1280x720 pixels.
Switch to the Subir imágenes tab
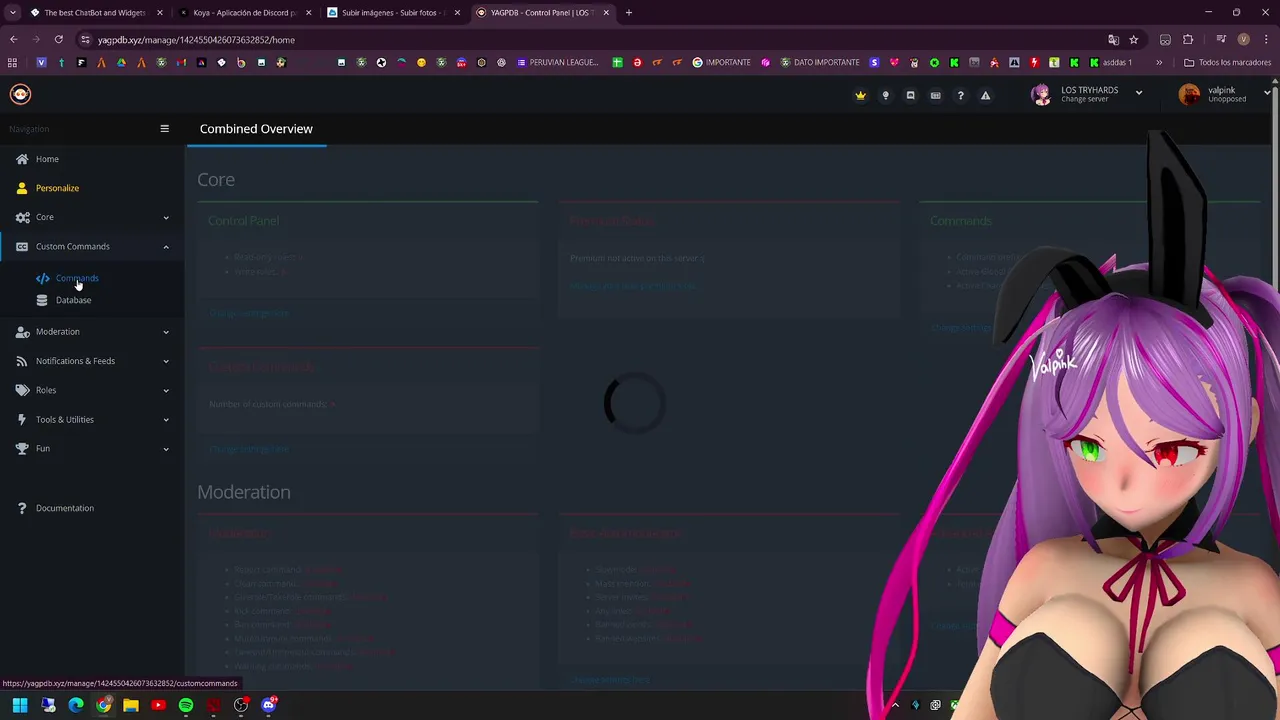[393, 13]
